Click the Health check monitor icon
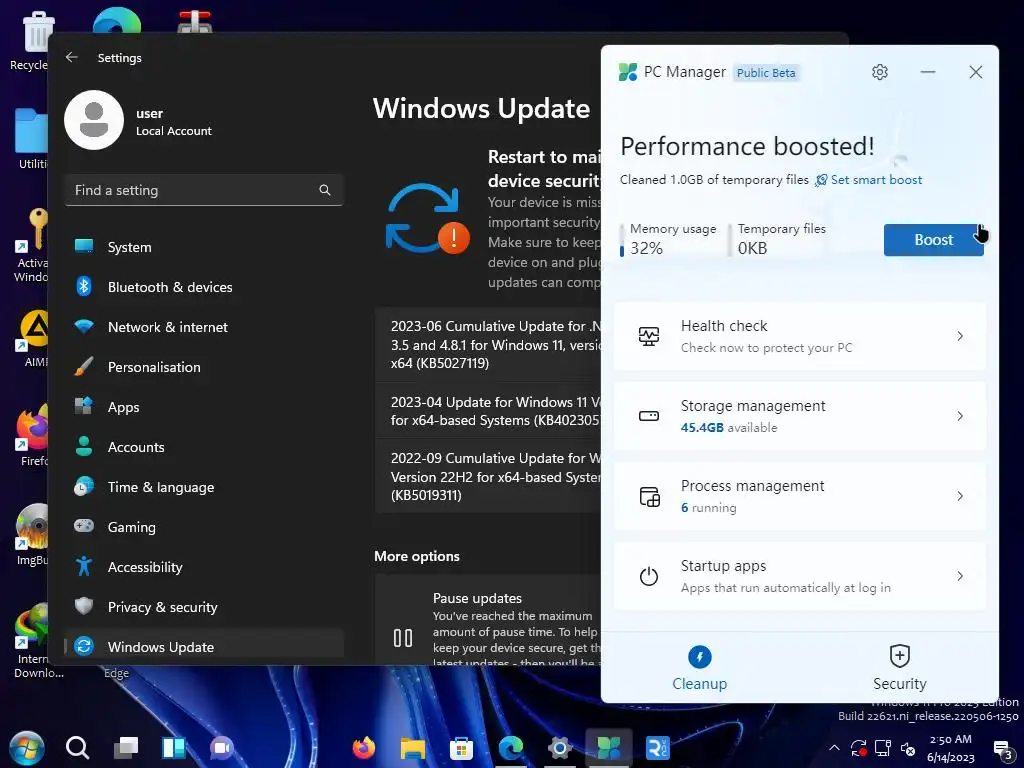Viewport: 1024px width, 768px height. pos(648,336)
